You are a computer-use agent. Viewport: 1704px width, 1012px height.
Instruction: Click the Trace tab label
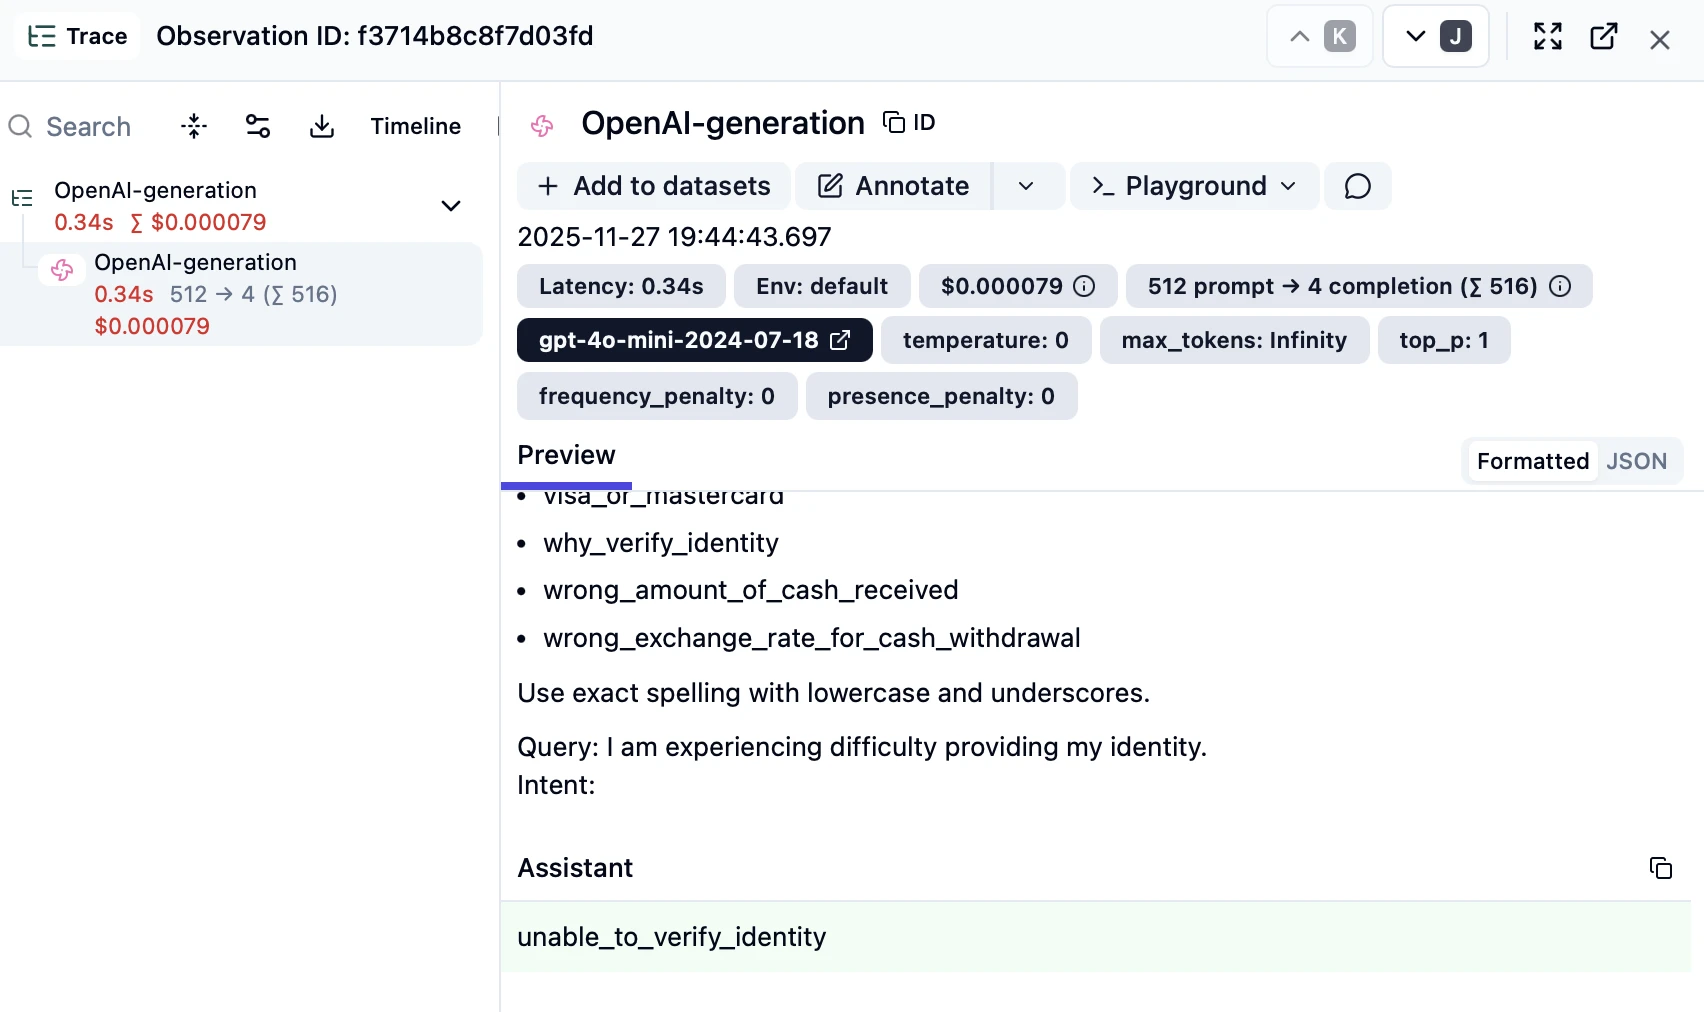point(77,37)
